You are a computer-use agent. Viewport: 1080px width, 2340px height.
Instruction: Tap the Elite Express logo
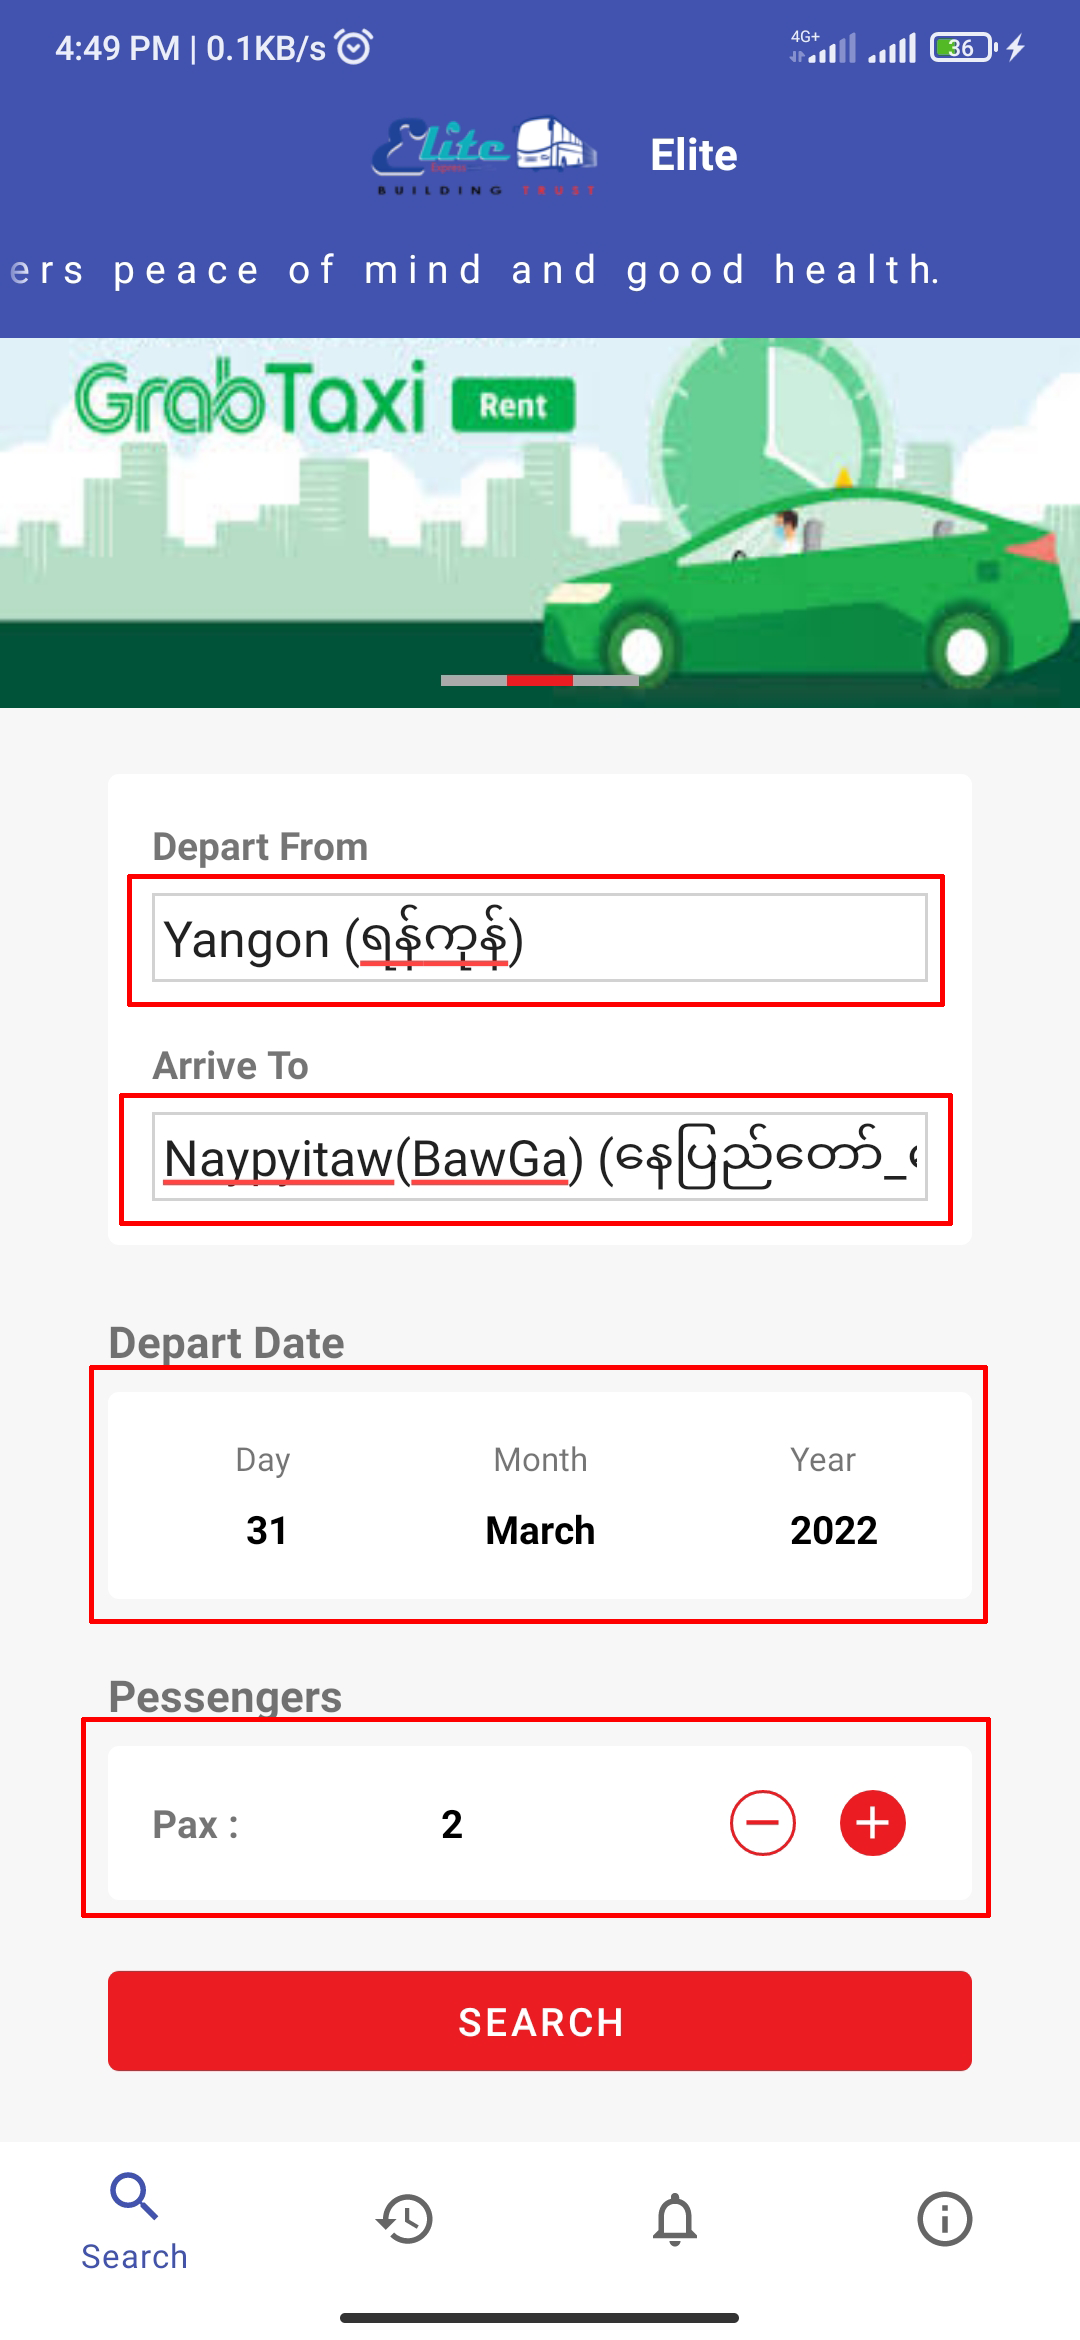485,155
